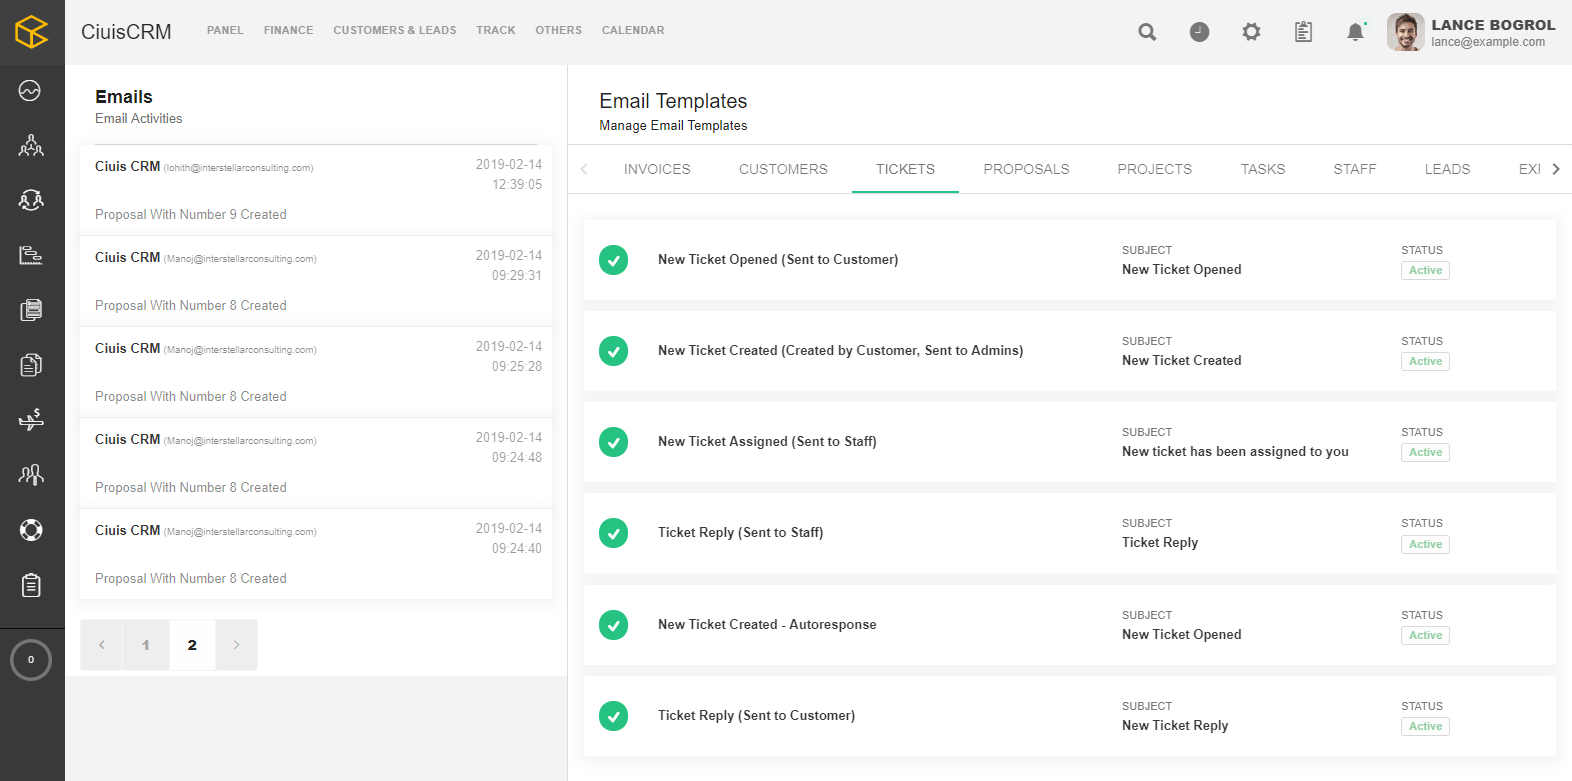This screenshot has height=781, width=1572.
Task: Switch to the PROJECTS templates tab
Action: pyautogui.click(x=1155, y=169)
